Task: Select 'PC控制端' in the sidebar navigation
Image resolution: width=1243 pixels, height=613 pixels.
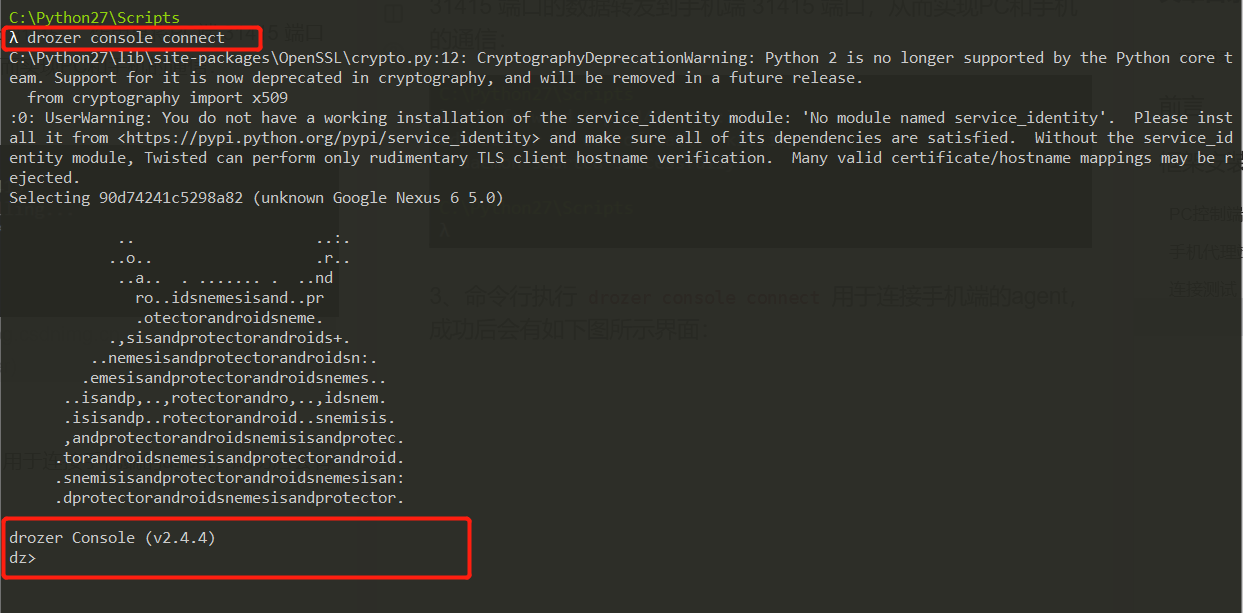Action: (1205, 212)
